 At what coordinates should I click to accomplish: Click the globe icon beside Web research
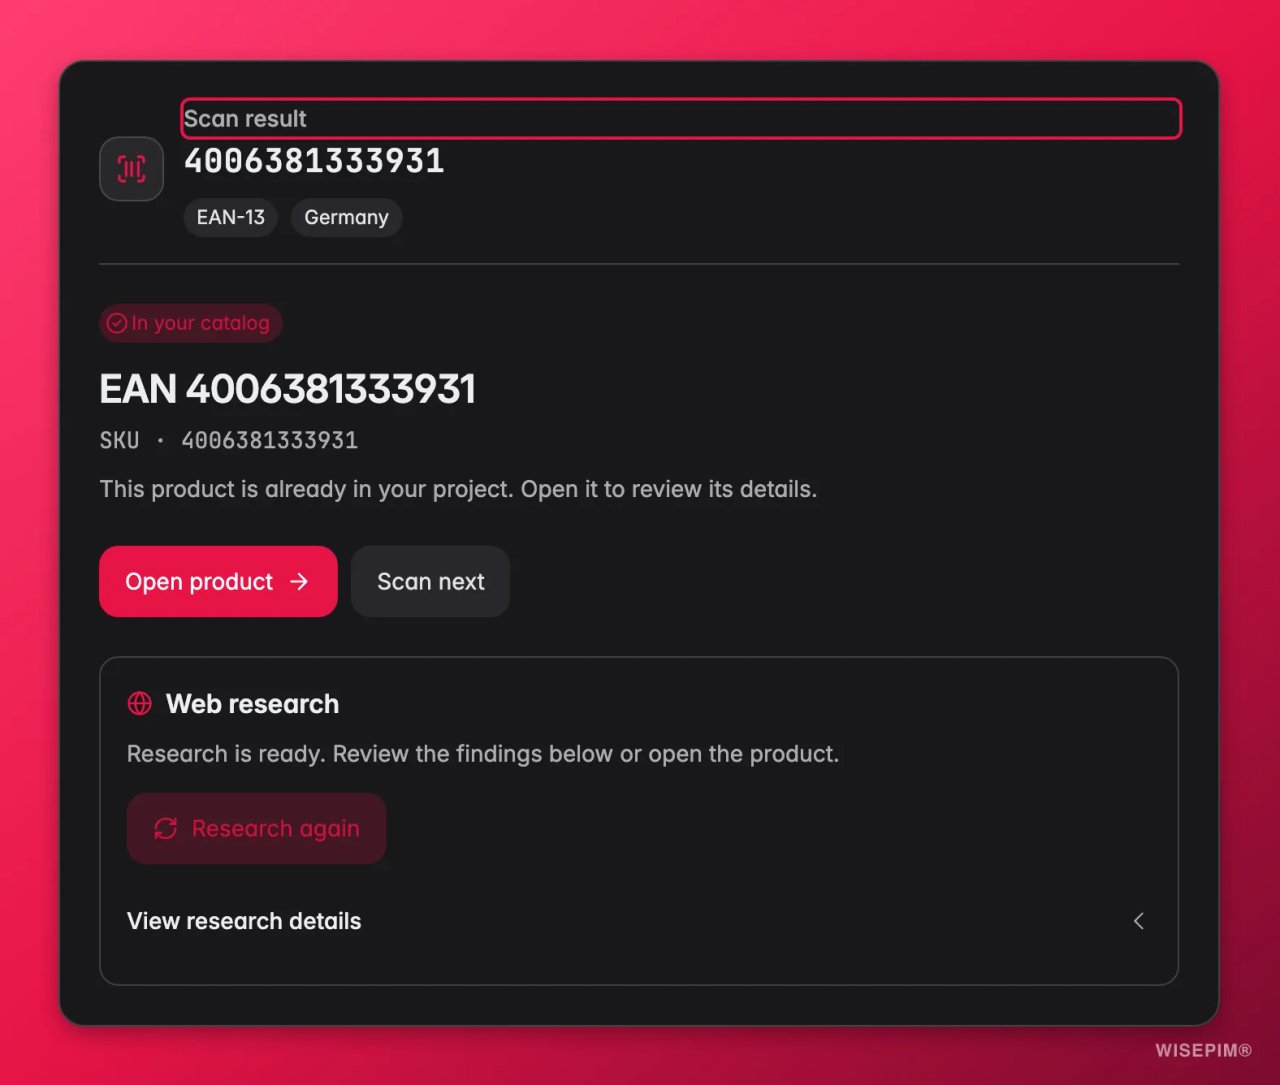click(140, 704)
